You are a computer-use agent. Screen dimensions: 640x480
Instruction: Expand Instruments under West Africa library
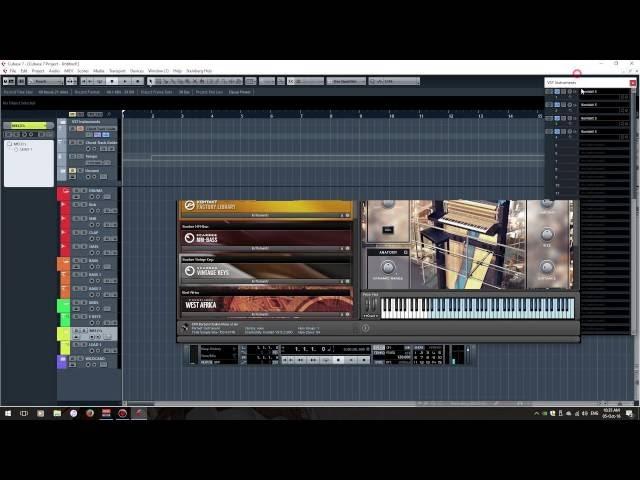point(260,314)
